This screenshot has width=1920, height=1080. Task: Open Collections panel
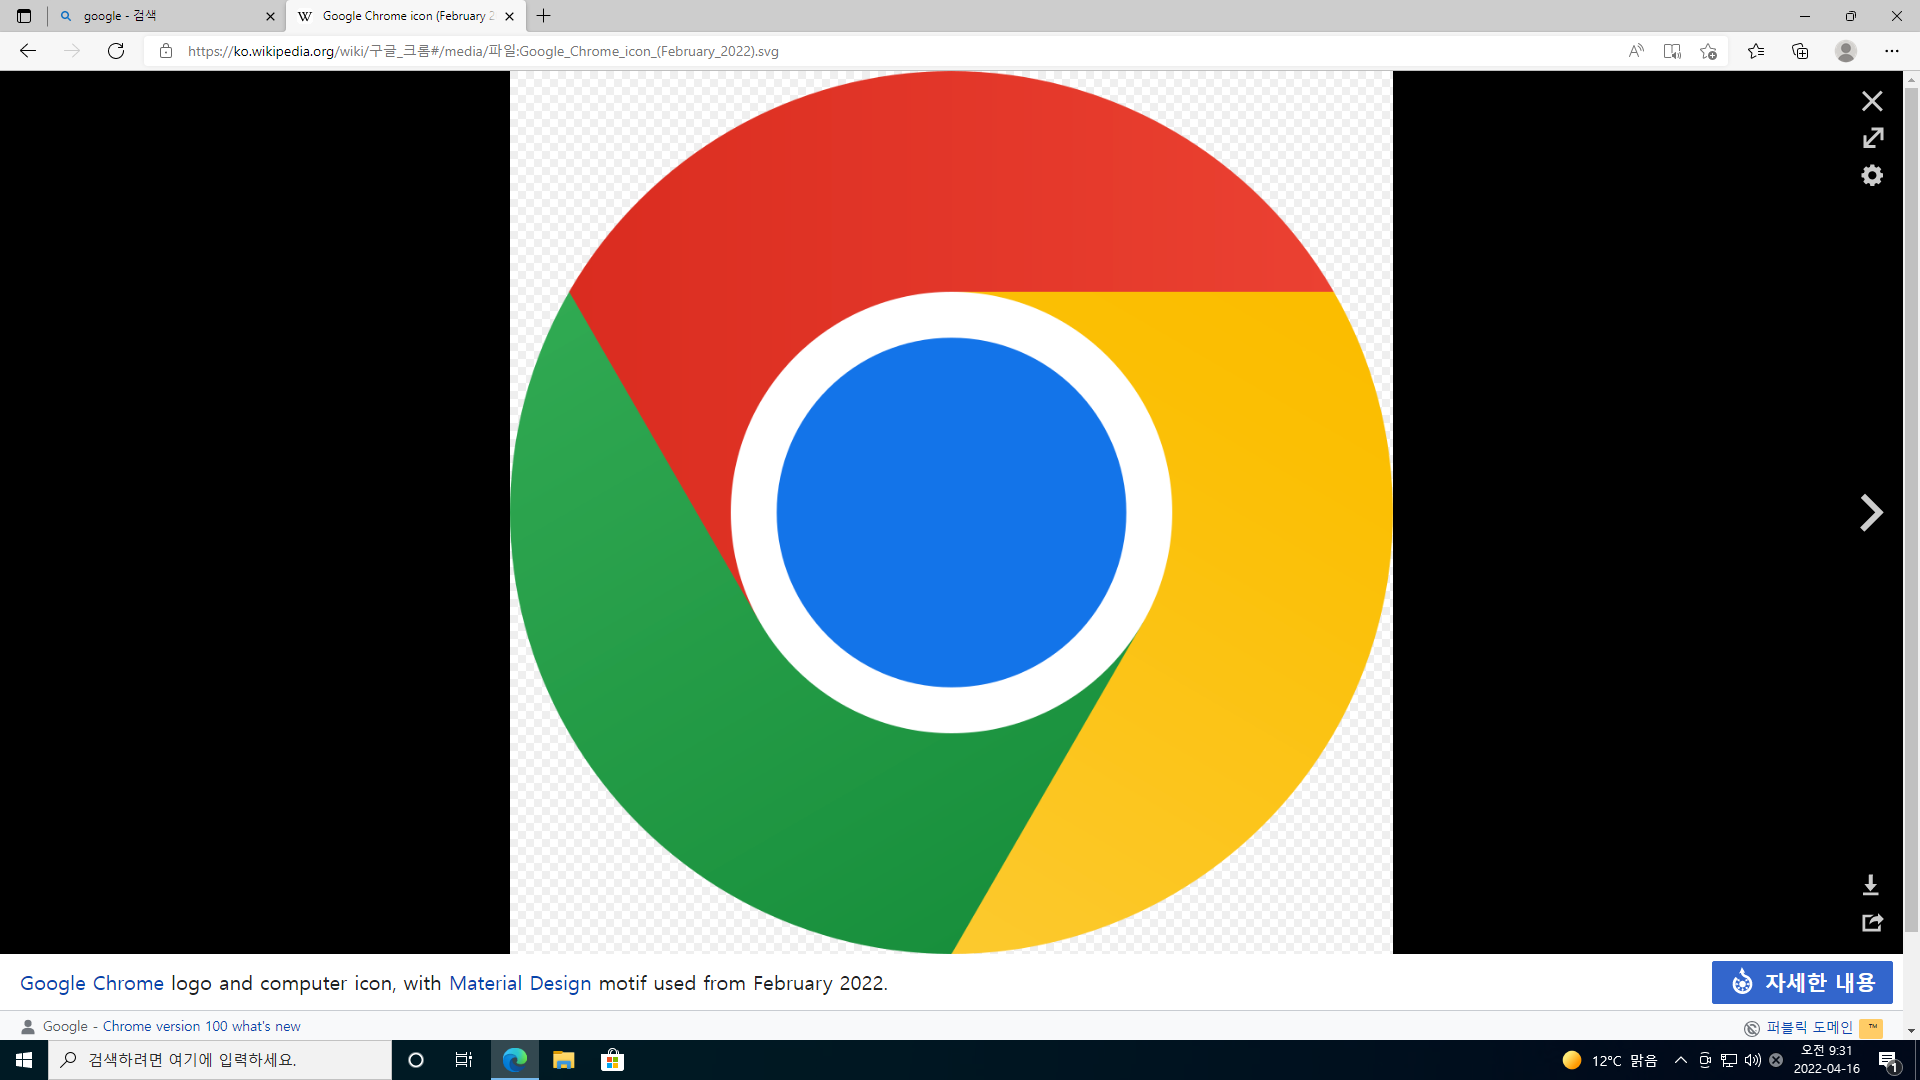pyautogui.click(x=1800, y=51)
